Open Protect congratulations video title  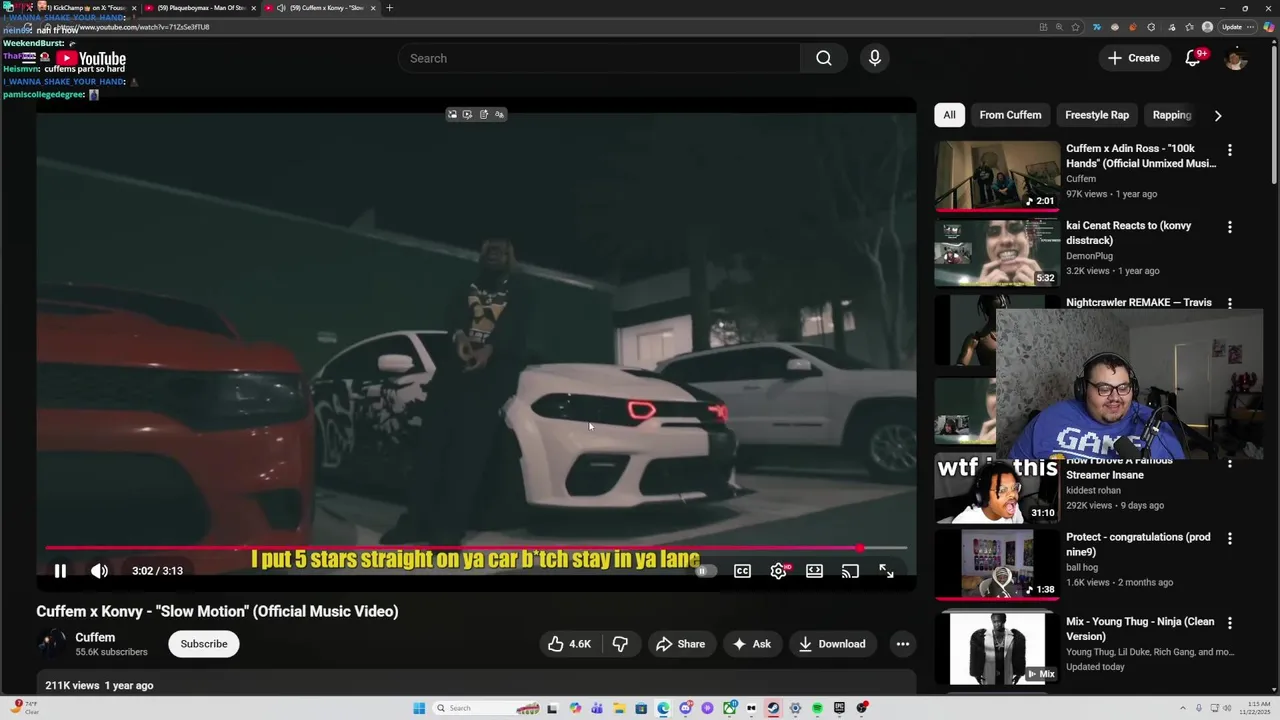click(1138, 544)
